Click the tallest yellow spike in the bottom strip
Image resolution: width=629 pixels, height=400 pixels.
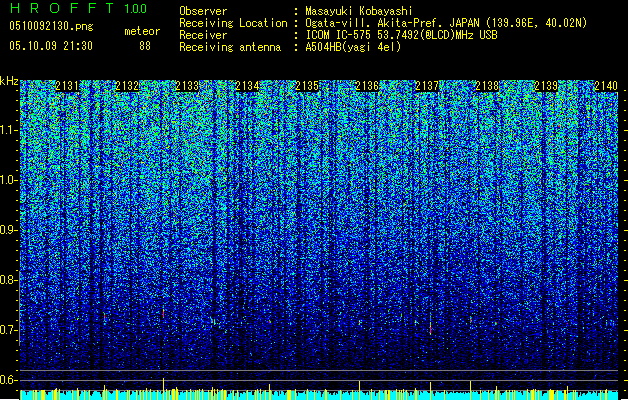tap(163, 388)
